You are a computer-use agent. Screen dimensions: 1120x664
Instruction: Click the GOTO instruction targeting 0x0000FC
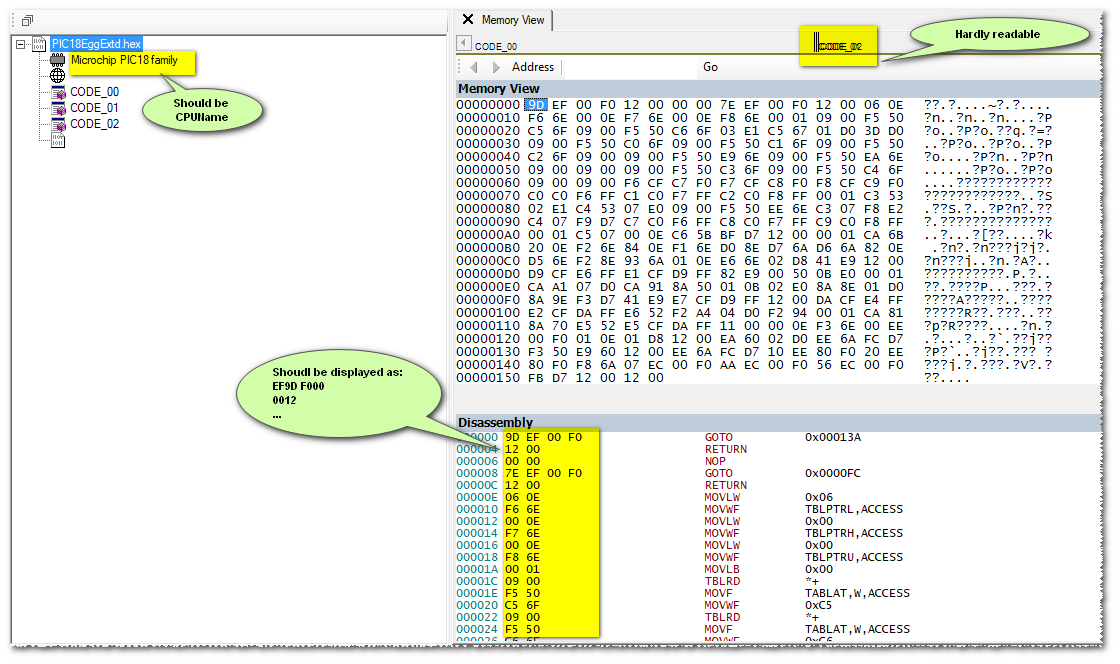click(719, 473)
